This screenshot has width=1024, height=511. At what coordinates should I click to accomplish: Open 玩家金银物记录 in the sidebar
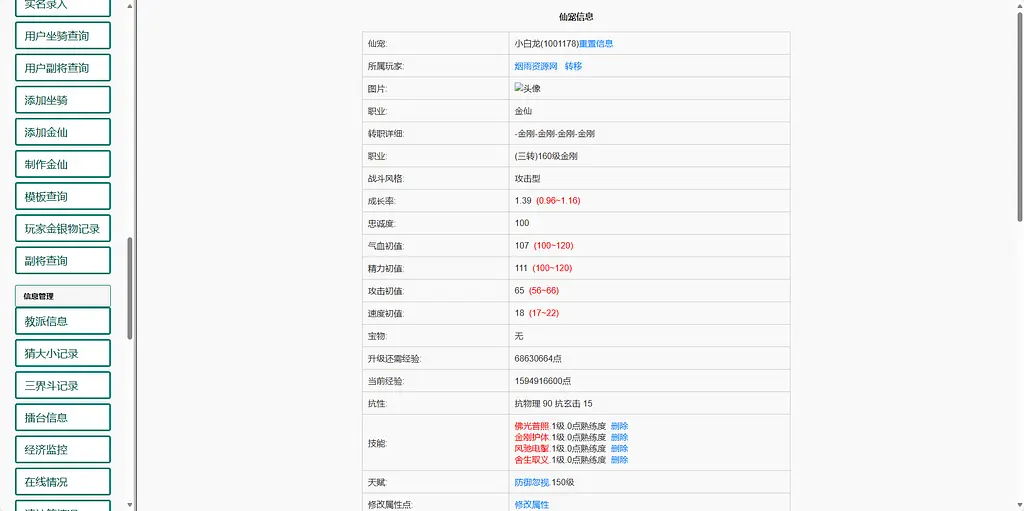click(x=63, y=228)
